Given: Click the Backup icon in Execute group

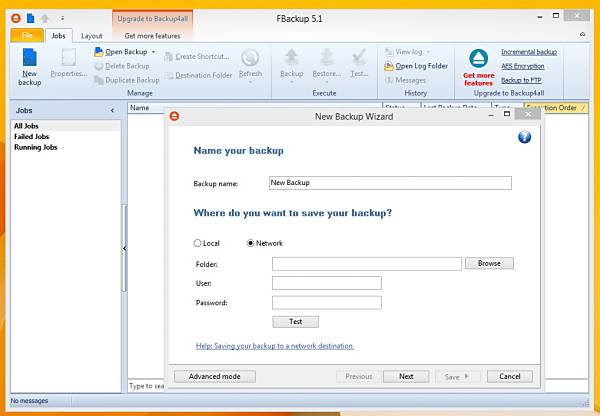Looking at the screenshot, I should coord(292,58).
